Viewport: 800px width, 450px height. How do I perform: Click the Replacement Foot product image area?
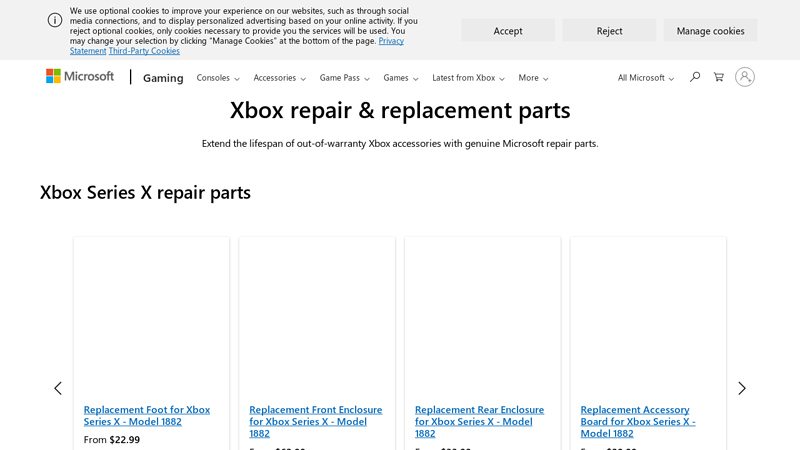pyautogui.click(x=152, y=320)
